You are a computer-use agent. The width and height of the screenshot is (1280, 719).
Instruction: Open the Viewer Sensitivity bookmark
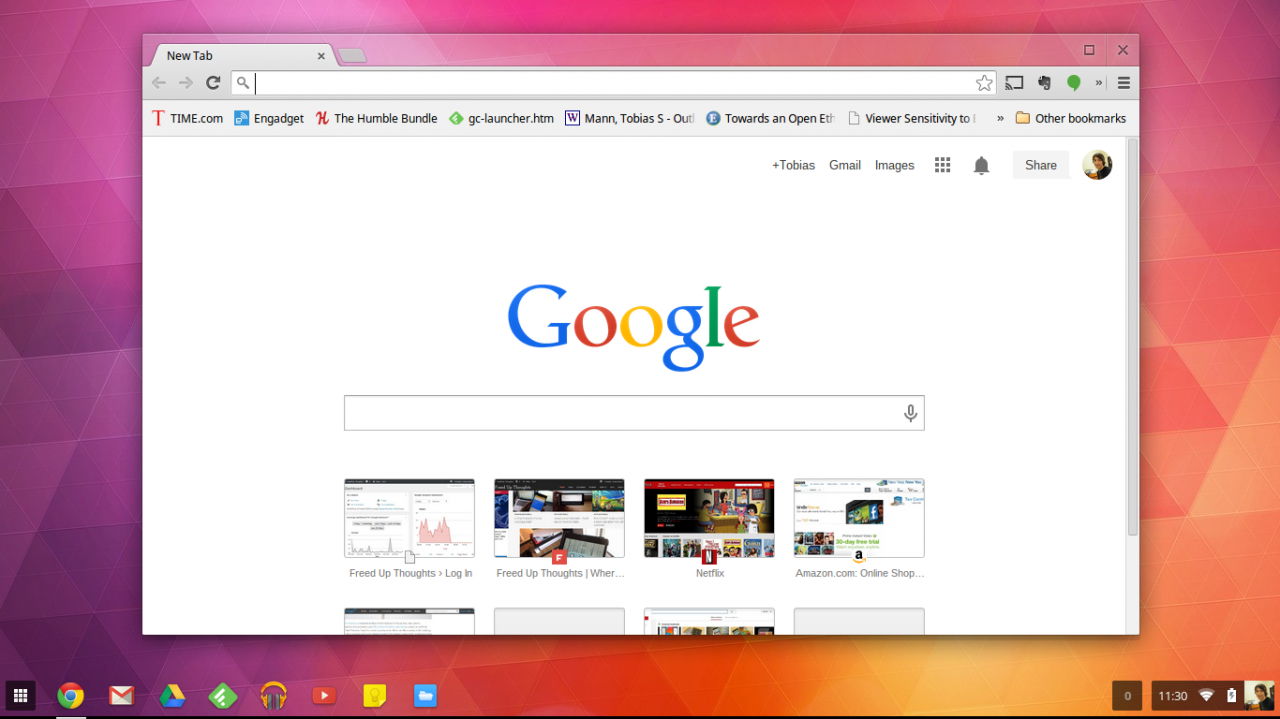point(911,118)
